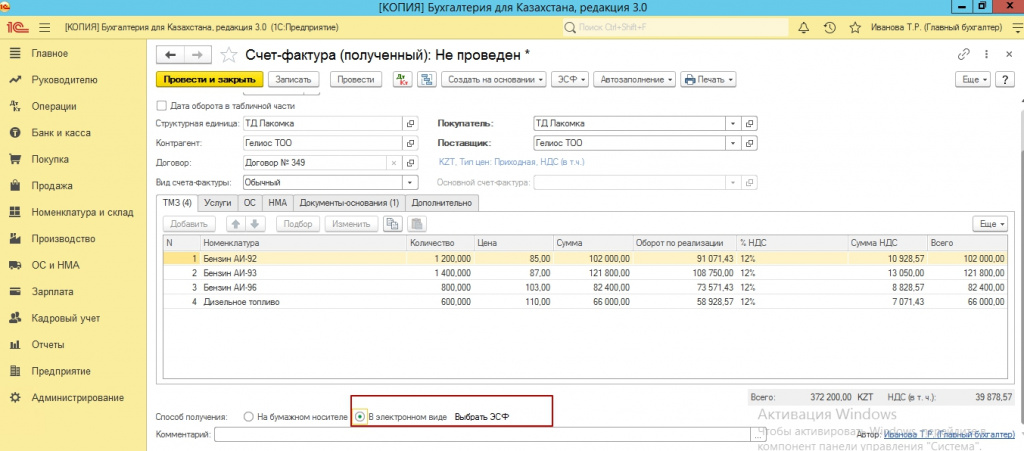Open KZT price type settings link

513,162
